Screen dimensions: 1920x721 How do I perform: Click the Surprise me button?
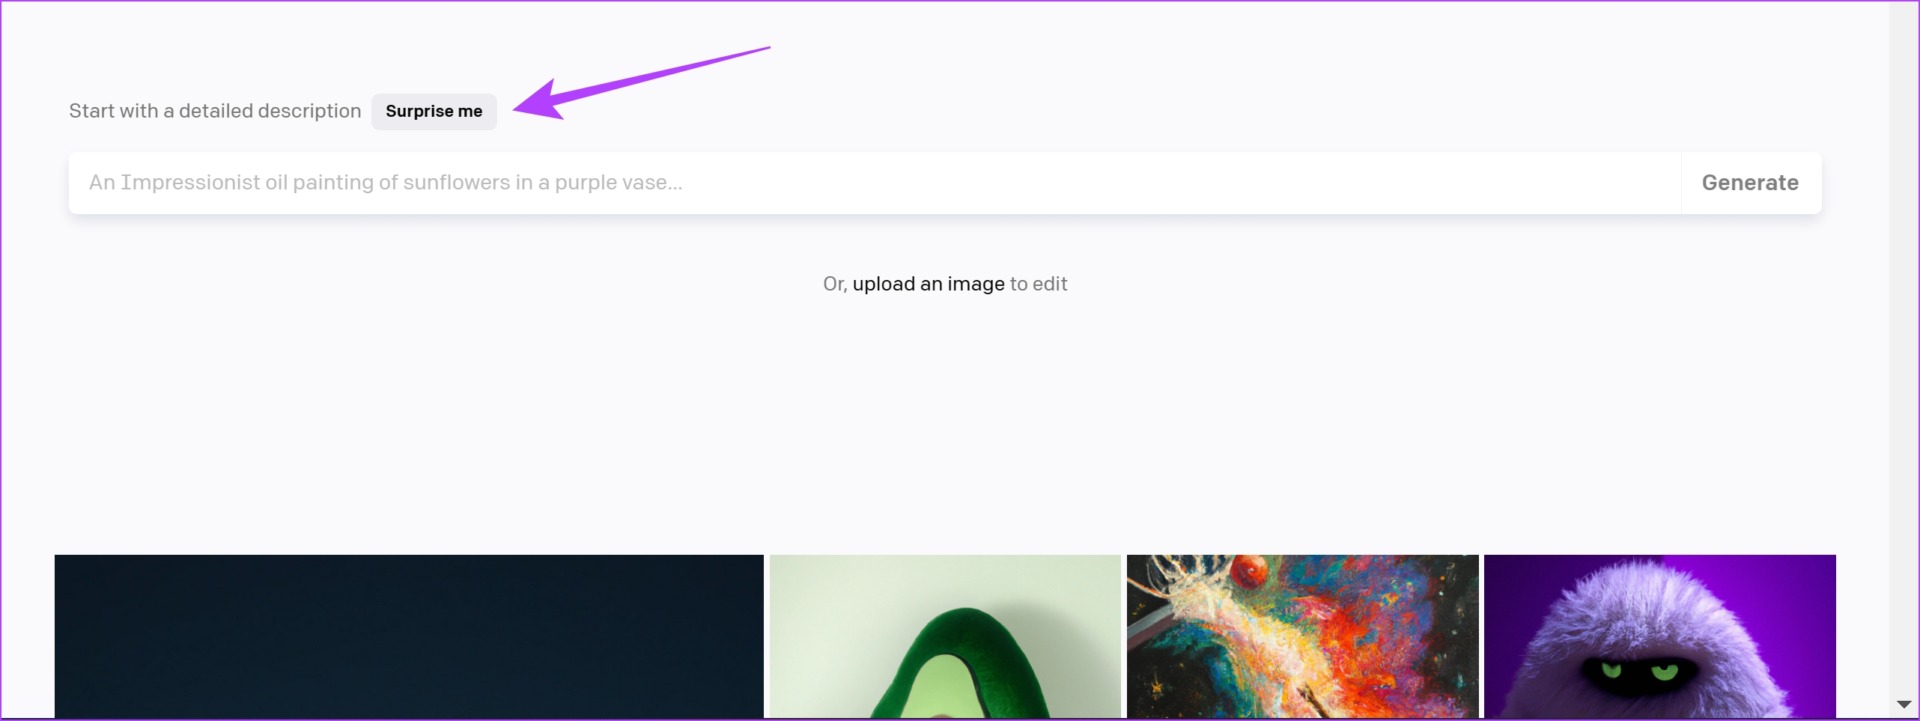pos(434,111)
